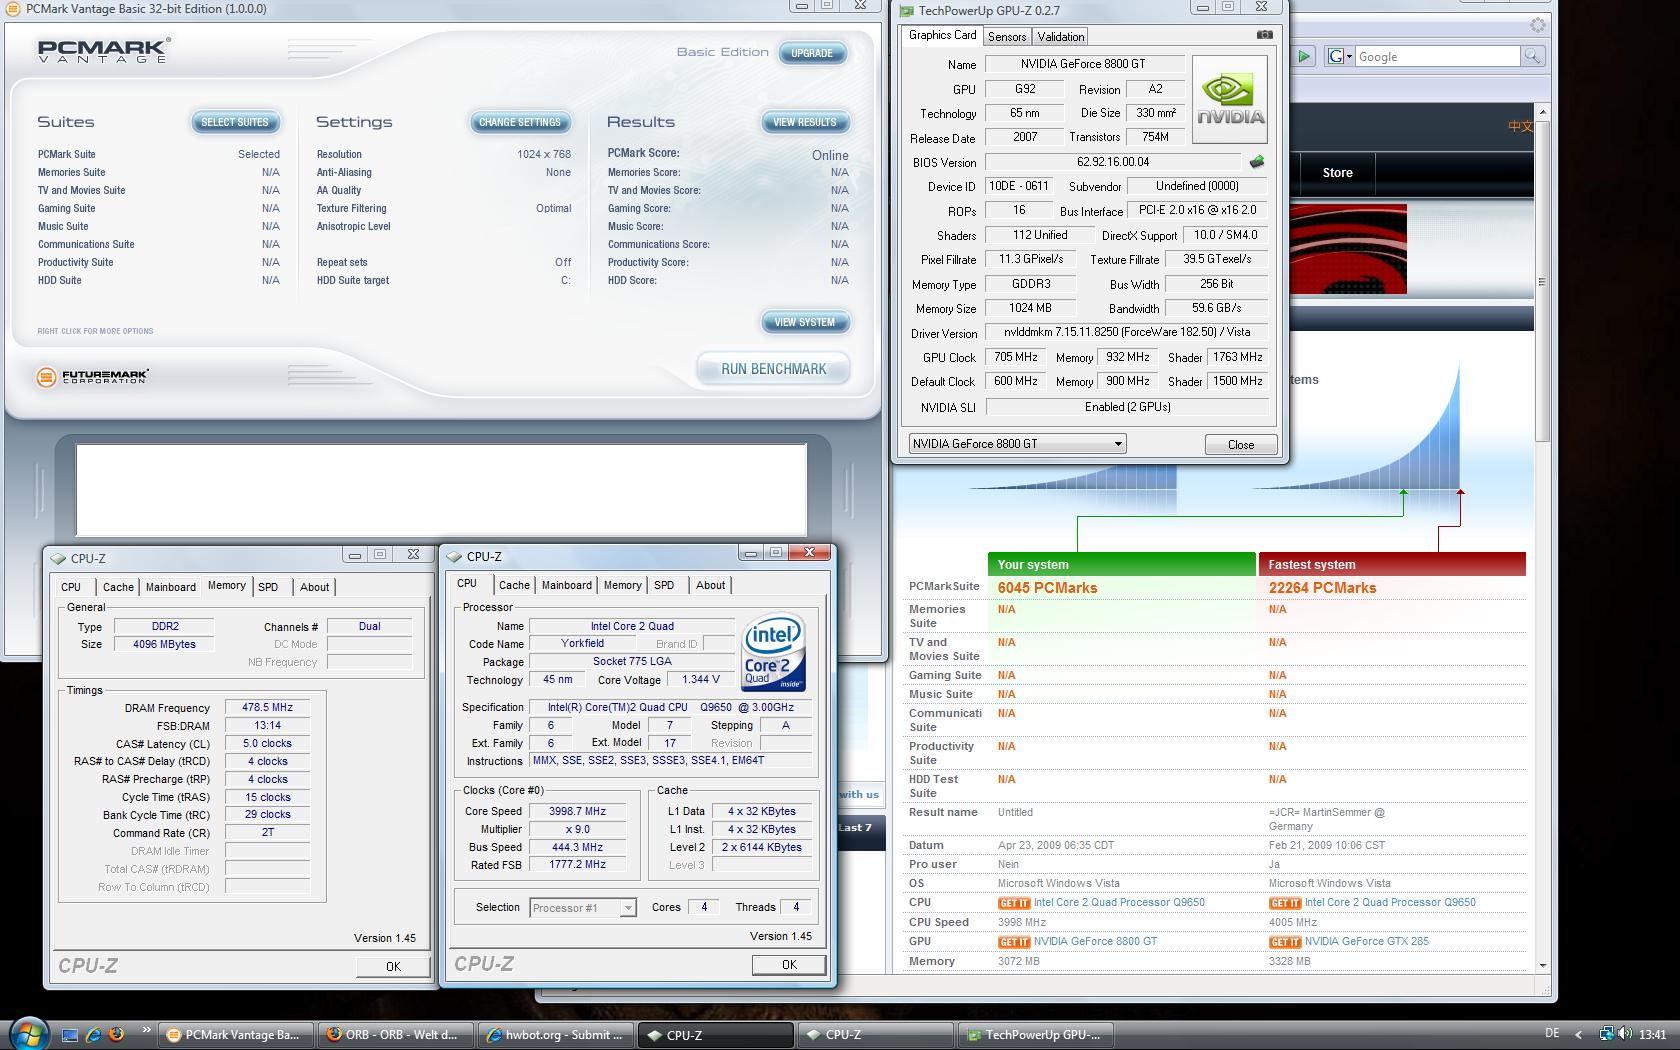Click scroll-down arrow of browser page
Viewport: 1680px width, 1050px height.
click(x=1542, y=965)
